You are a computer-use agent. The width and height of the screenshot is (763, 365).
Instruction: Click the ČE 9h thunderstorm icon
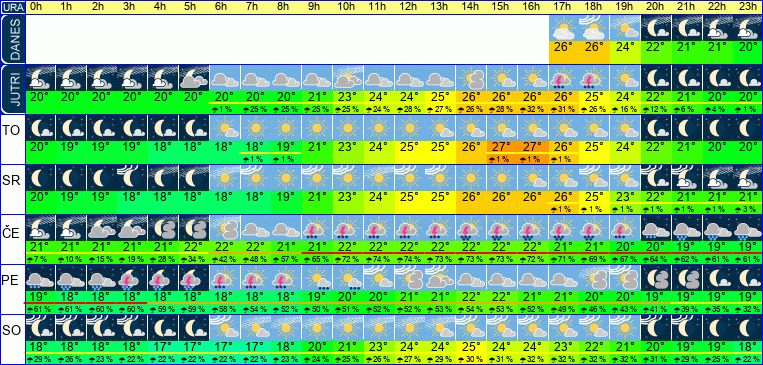[316, 229]
